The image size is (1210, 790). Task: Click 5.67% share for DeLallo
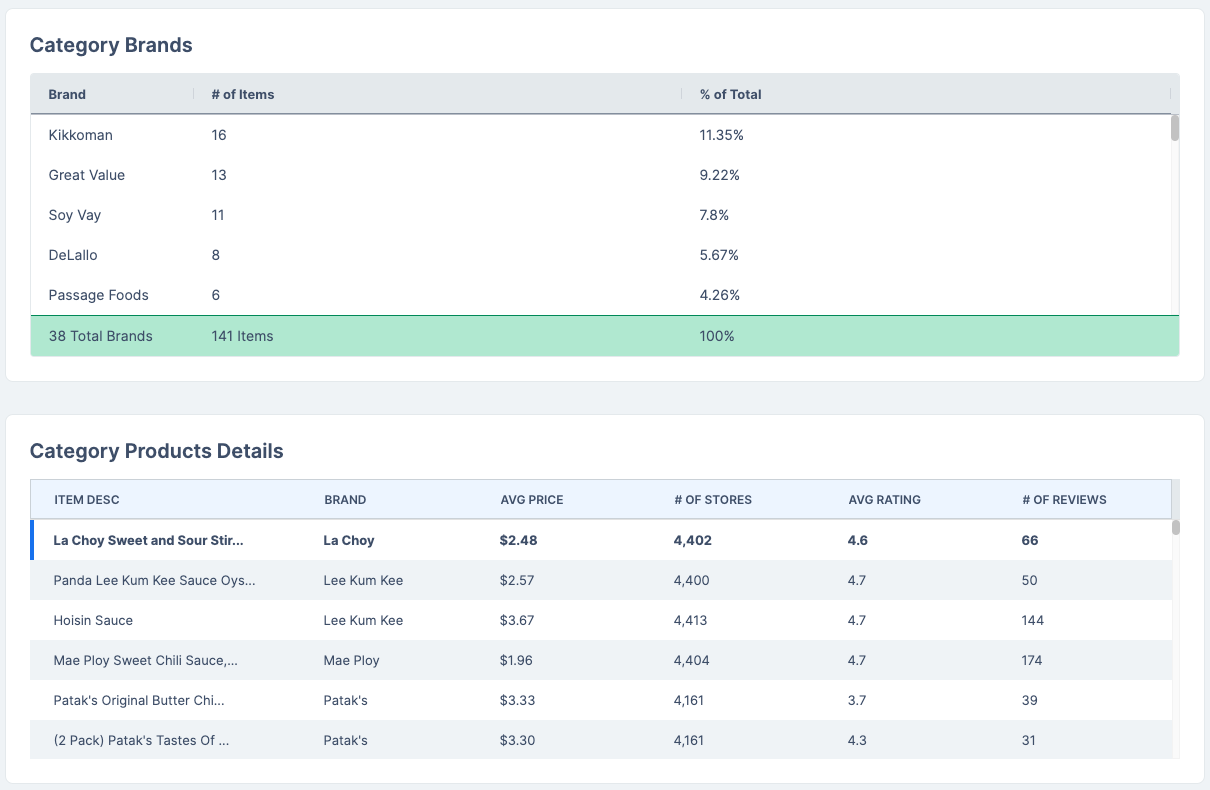pyautogui.click(x=719, y=255)
